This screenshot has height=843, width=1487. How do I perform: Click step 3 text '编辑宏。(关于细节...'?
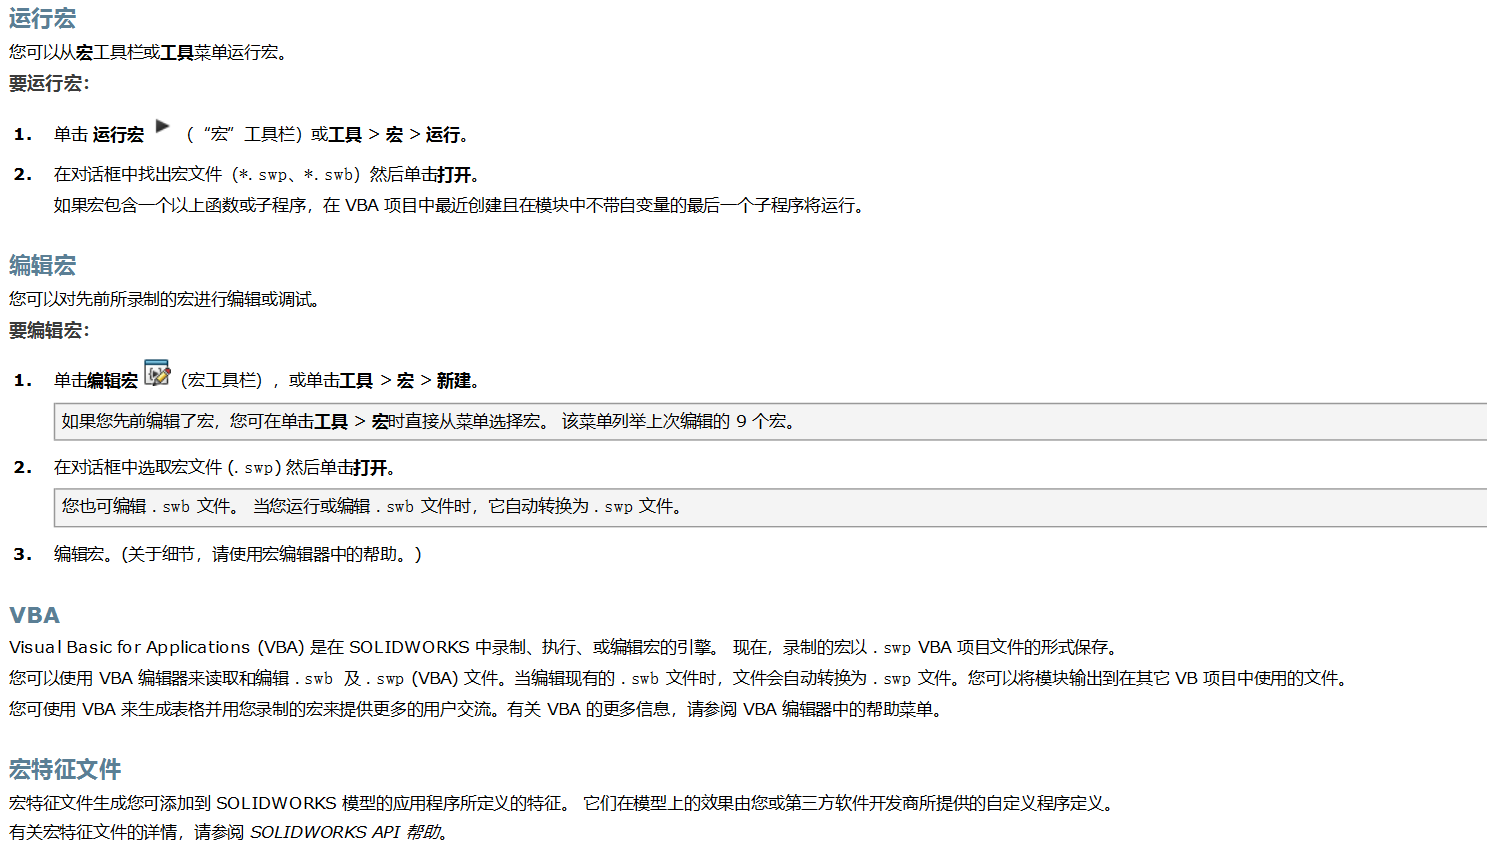[238, 554]
